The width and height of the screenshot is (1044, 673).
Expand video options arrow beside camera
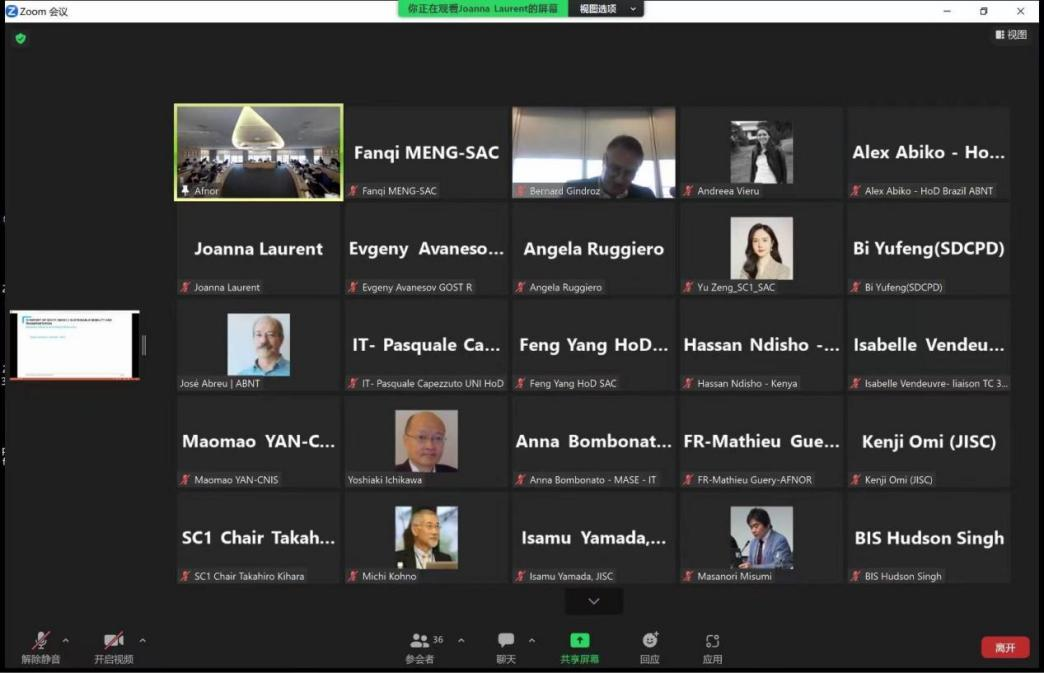pos(142,640)
